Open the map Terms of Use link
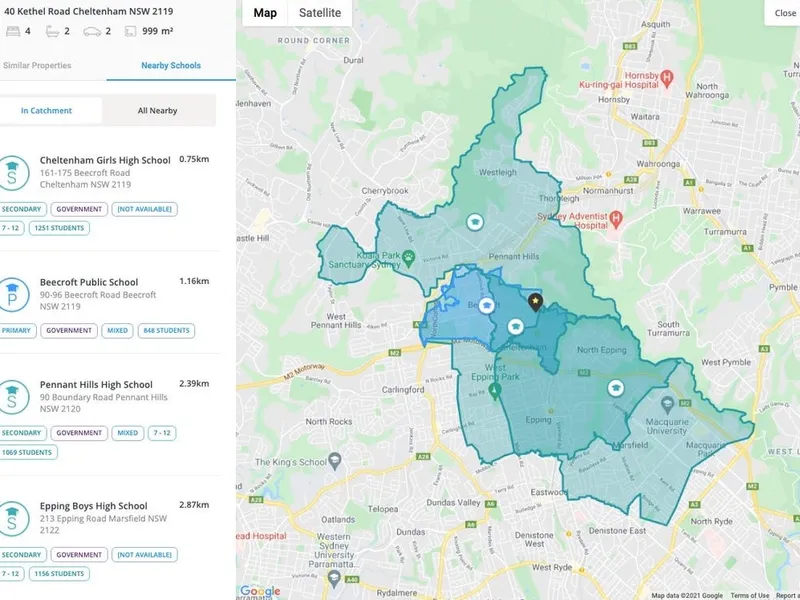Viewport: 800px width, 600px height. click(749, 595)
